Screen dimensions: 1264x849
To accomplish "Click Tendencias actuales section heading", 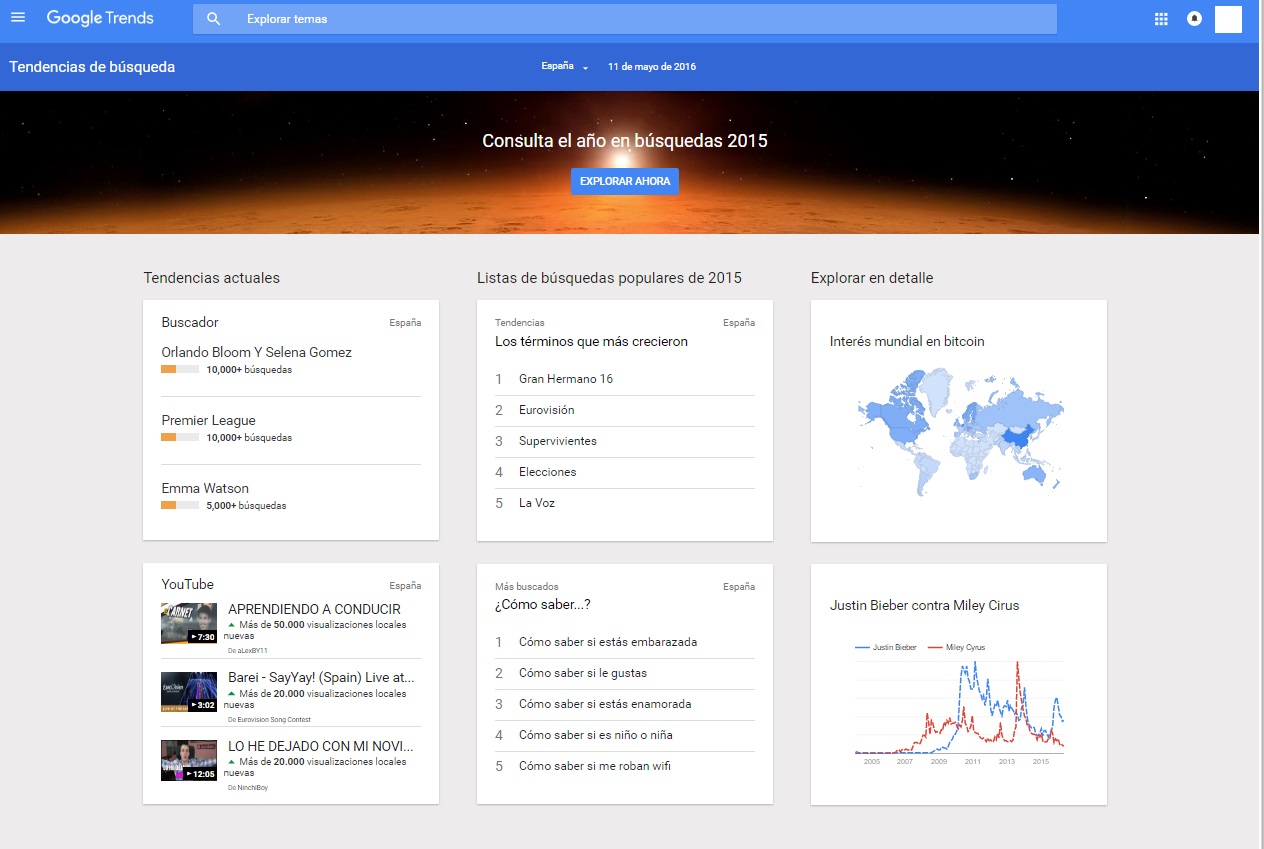I will [x=212, y=278].
